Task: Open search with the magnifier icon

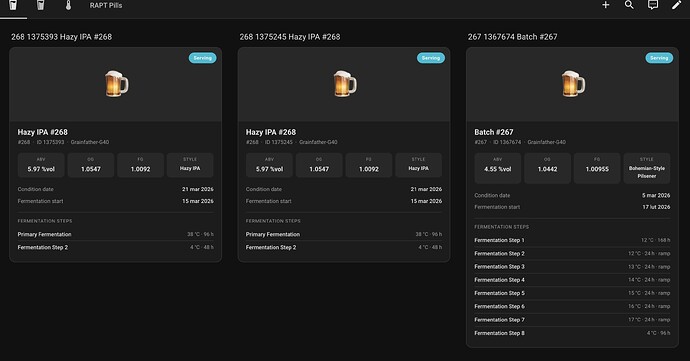Action: click(629, 5)
